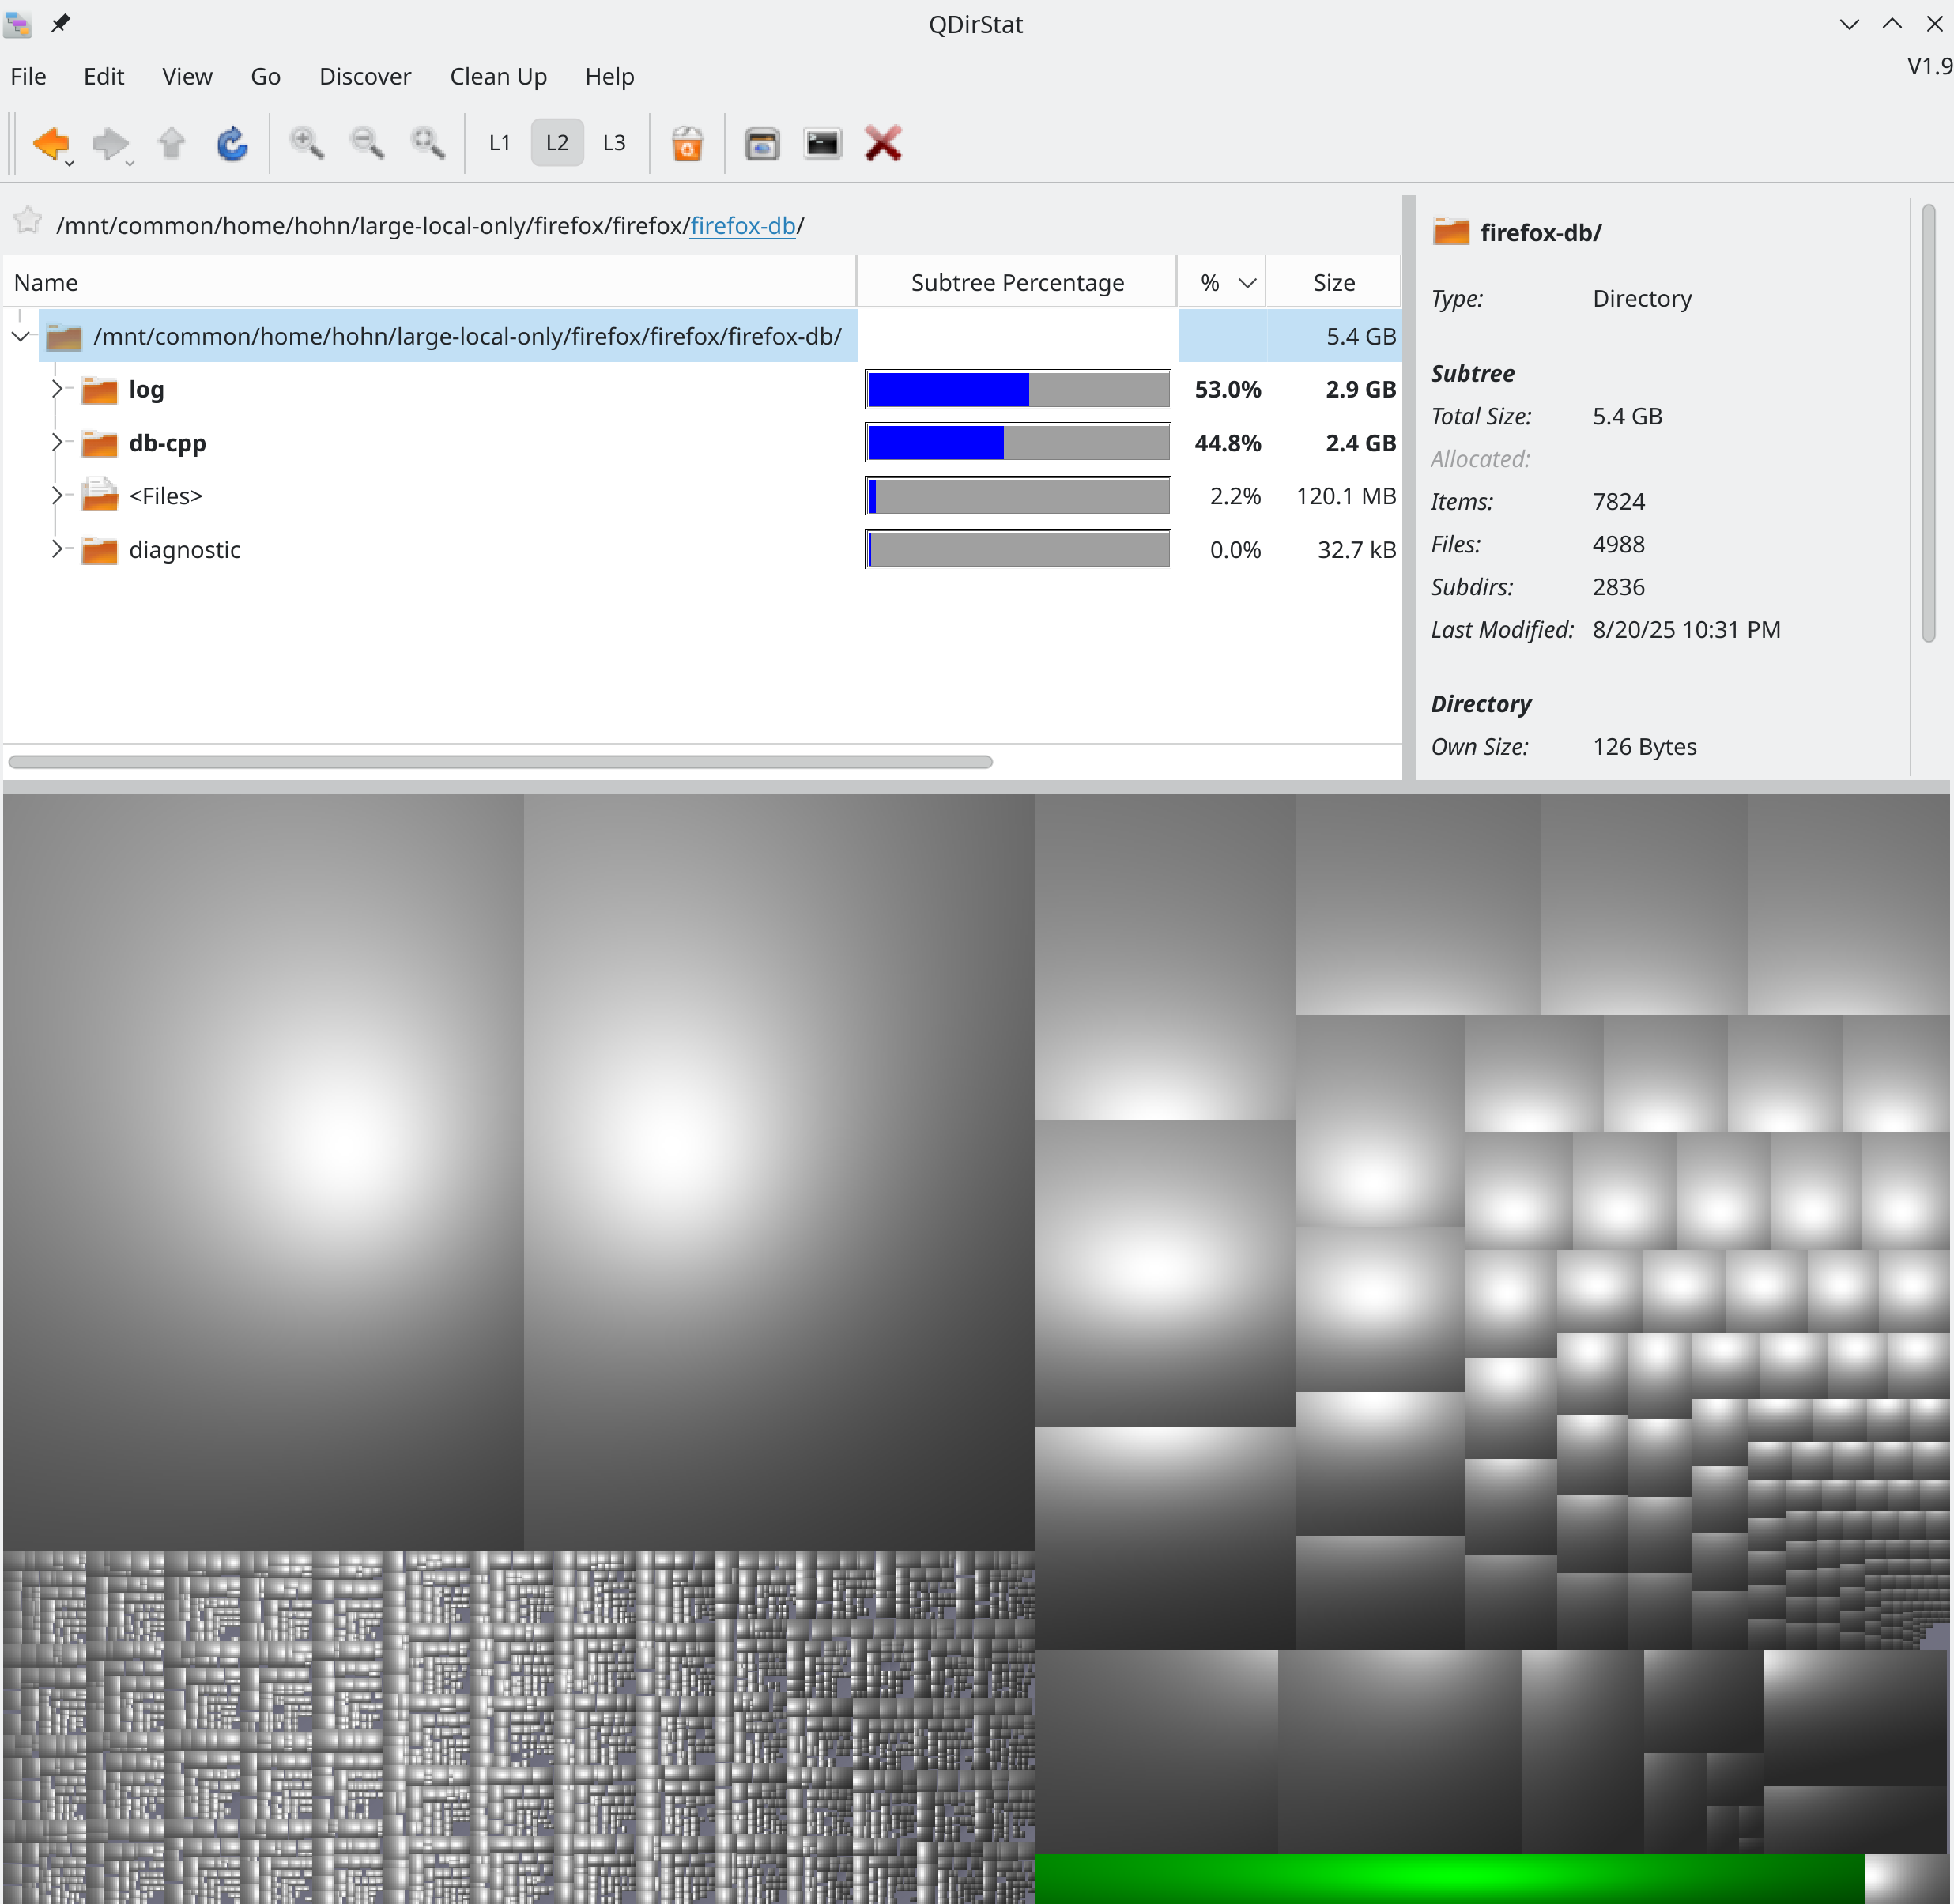Screen dimensions: 1954x1904
Task: Click the red X delete icon
Action: pyautogui.click(x=883, y=144)
